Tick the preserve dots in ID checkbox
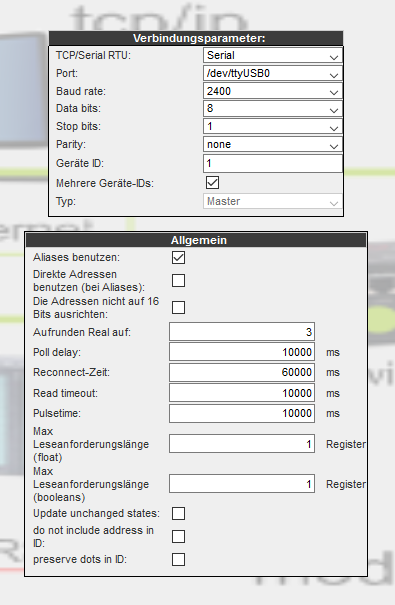Screen dimensions: 395x605 coord(179,559)
